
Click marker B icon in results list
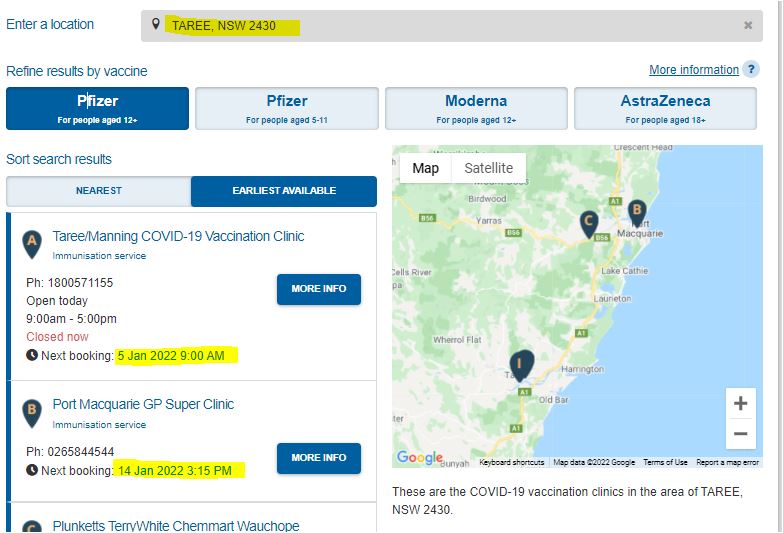[32, 413]
